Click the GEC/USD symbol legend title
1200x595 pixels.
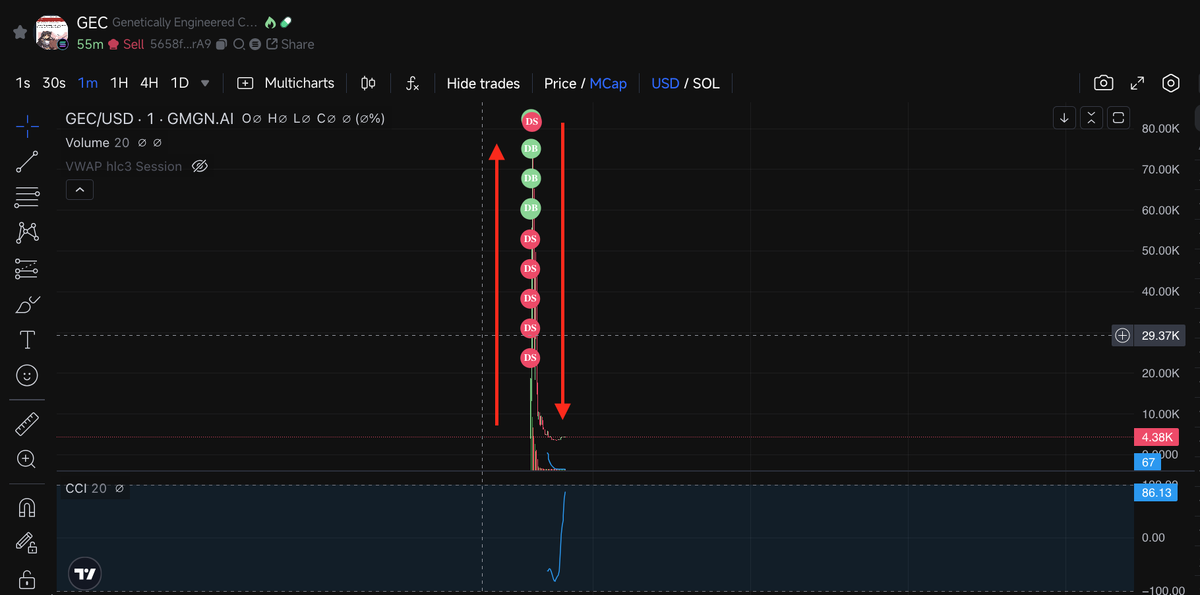coord(149,118)
